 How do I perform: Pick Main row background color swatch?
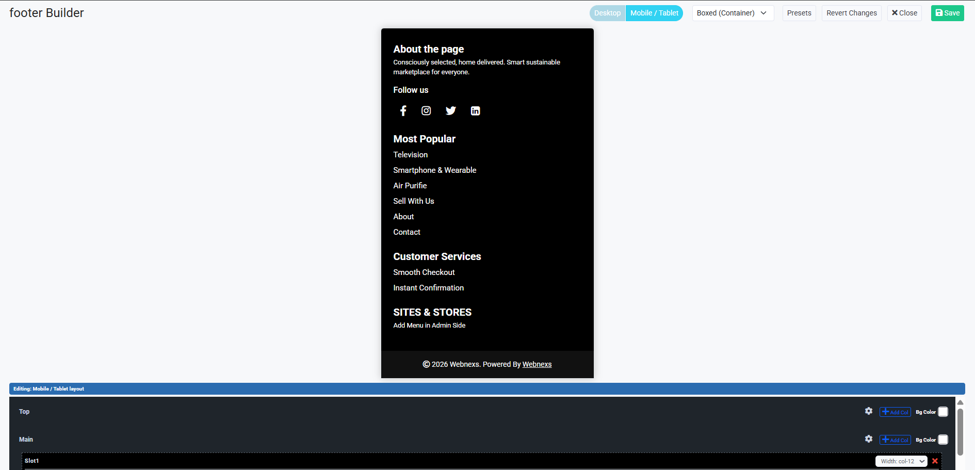(x=943, y=440)
